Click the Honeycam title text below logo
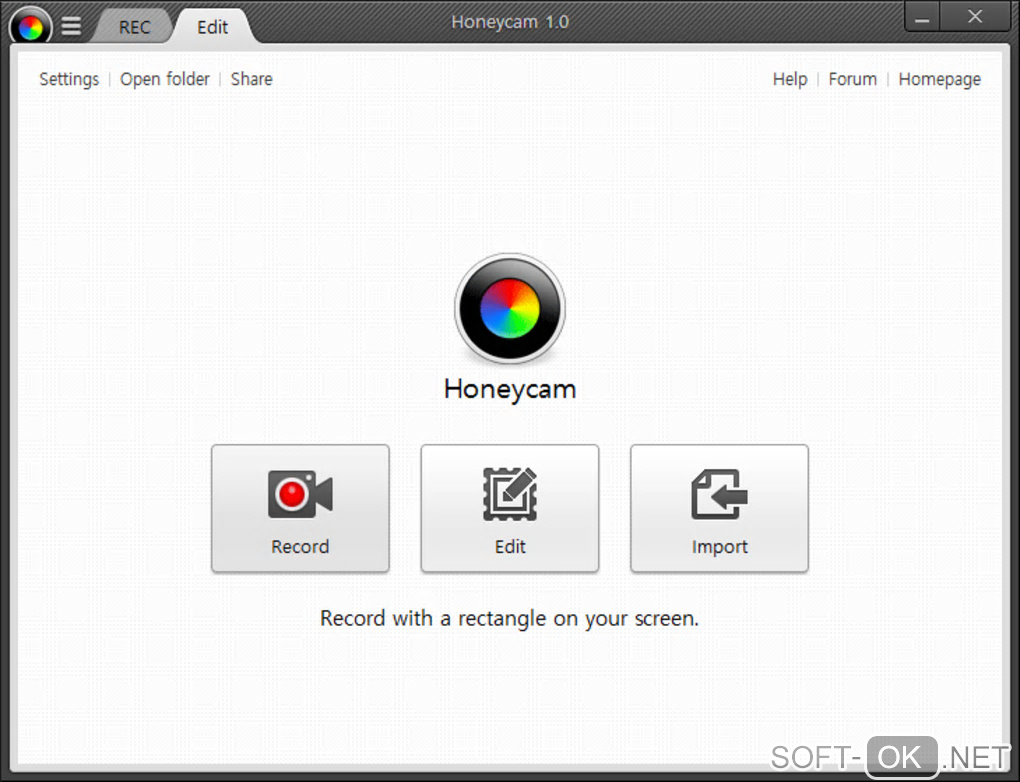The width and height of the screenshot is (1020, 782). click(510, 390)
